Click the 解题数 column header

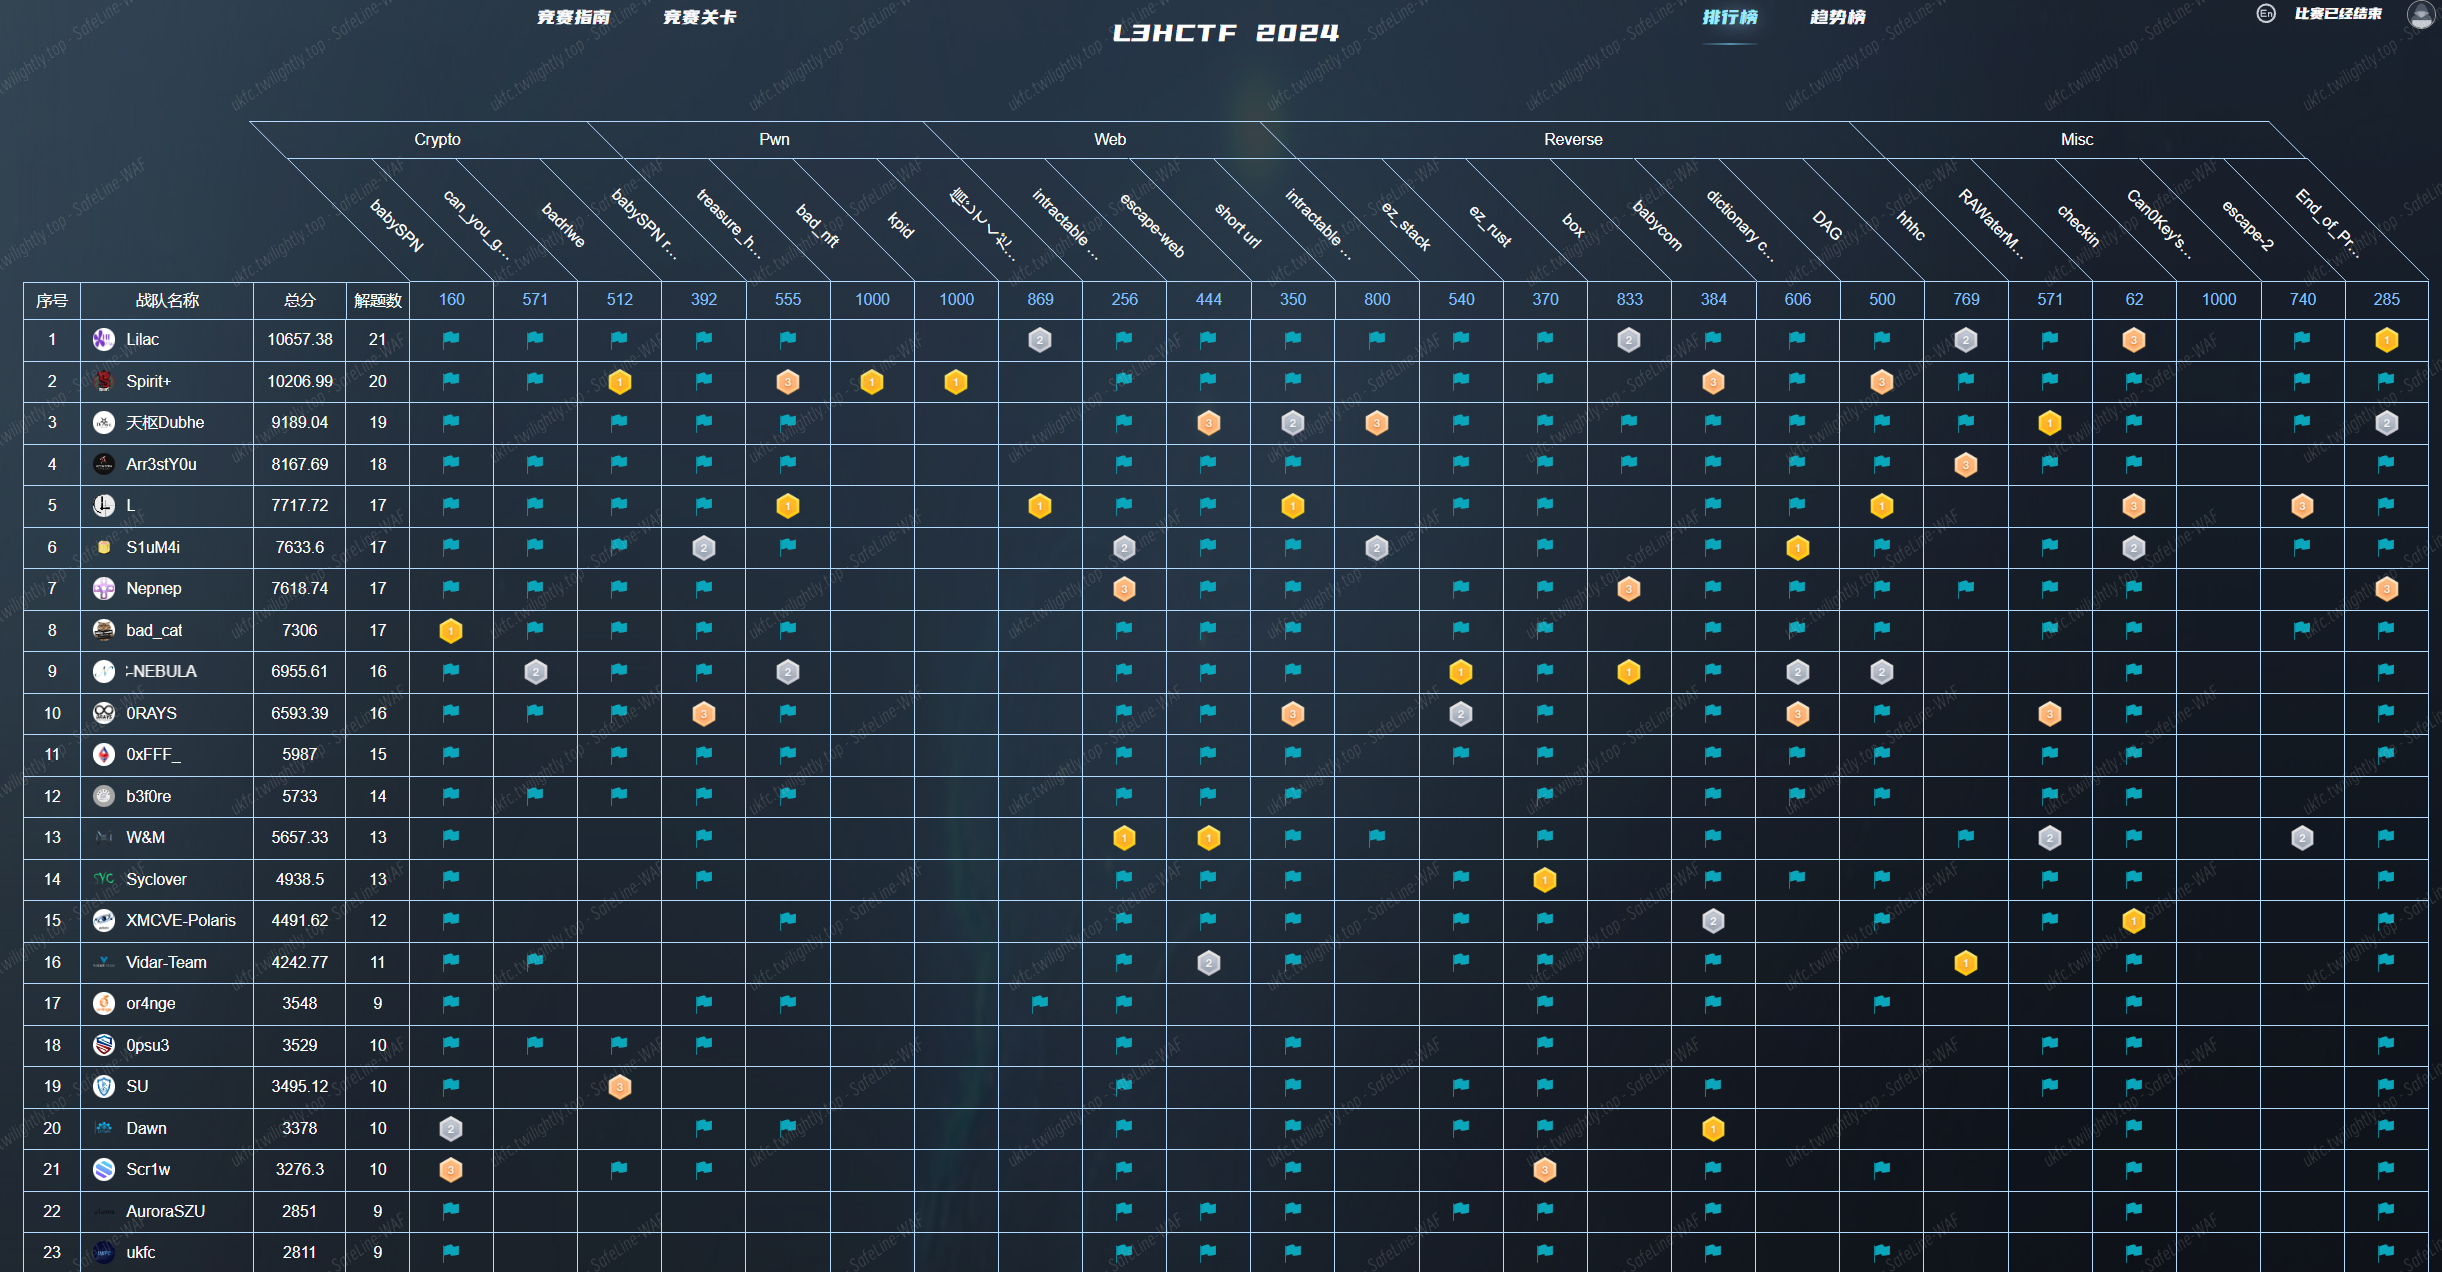377,300
